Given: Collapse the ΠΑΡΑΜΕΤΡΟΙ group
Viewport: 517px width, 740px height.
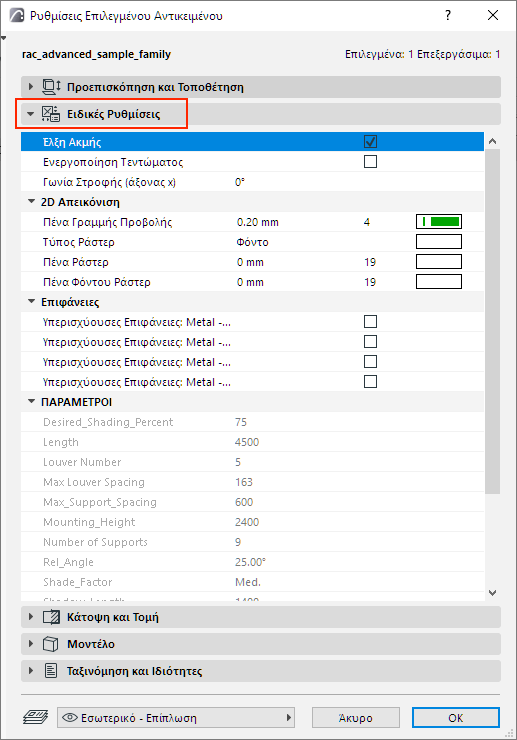Looking at the screenshot, I should pyautogui.click(x=32, y=402).
